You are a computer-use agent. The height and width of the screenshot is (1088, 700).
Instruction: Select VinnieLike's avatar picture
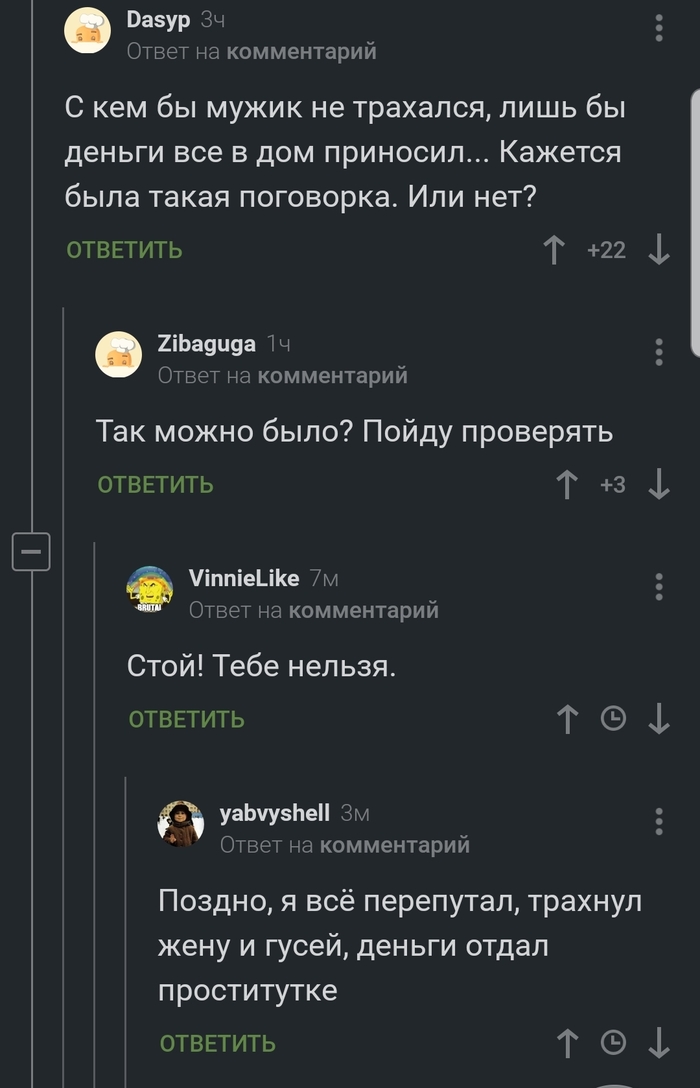point(150,588)
